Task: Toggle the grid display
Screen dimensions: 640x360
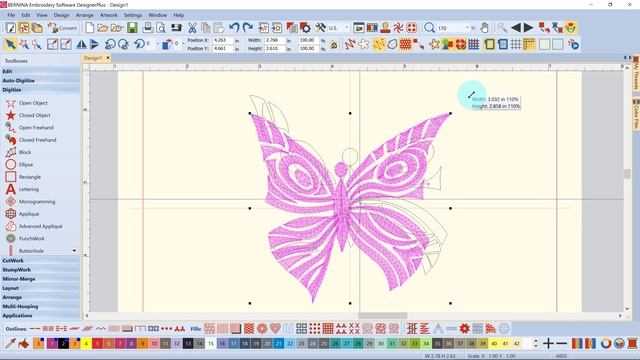Action: pyautogui.click(x=516, y=44)
